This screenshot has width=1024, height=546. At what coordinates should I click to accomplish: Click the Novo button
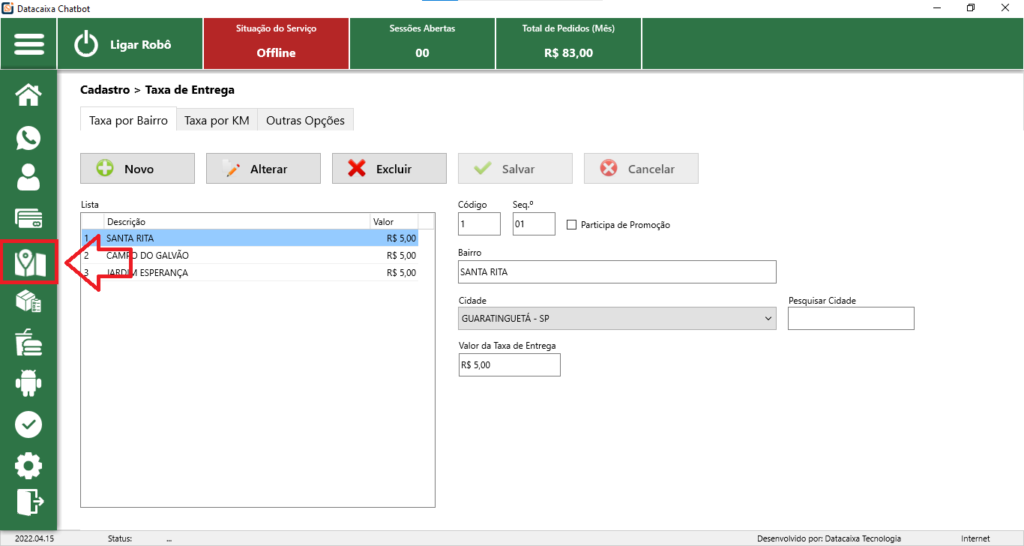pos(137,169)
